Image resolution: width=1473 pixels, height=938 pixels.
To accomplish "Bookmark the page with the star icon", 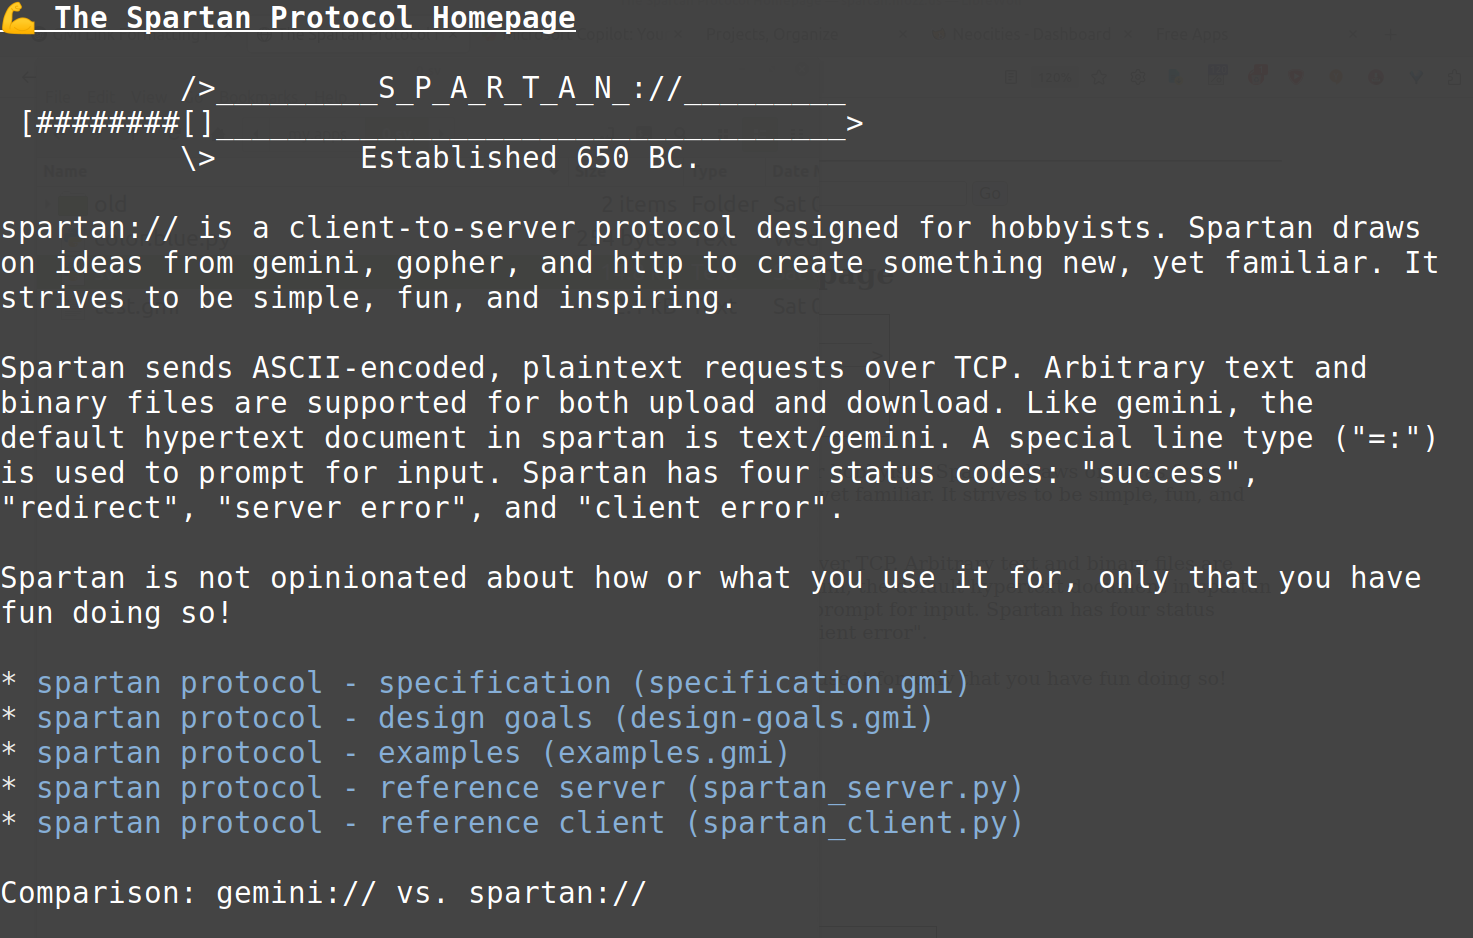I will (1100, 77).
